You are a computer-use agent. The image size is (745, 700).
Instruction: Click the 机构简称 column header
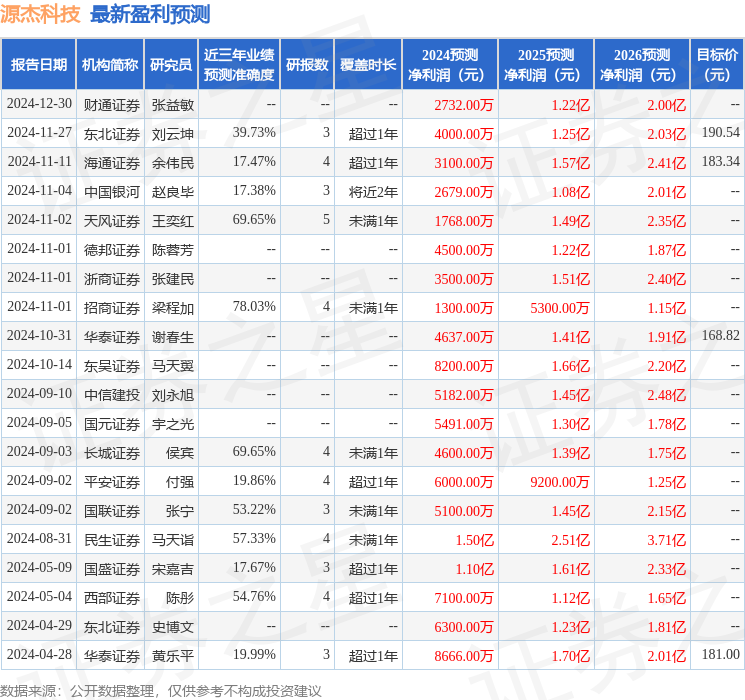[x=110, y=65]
